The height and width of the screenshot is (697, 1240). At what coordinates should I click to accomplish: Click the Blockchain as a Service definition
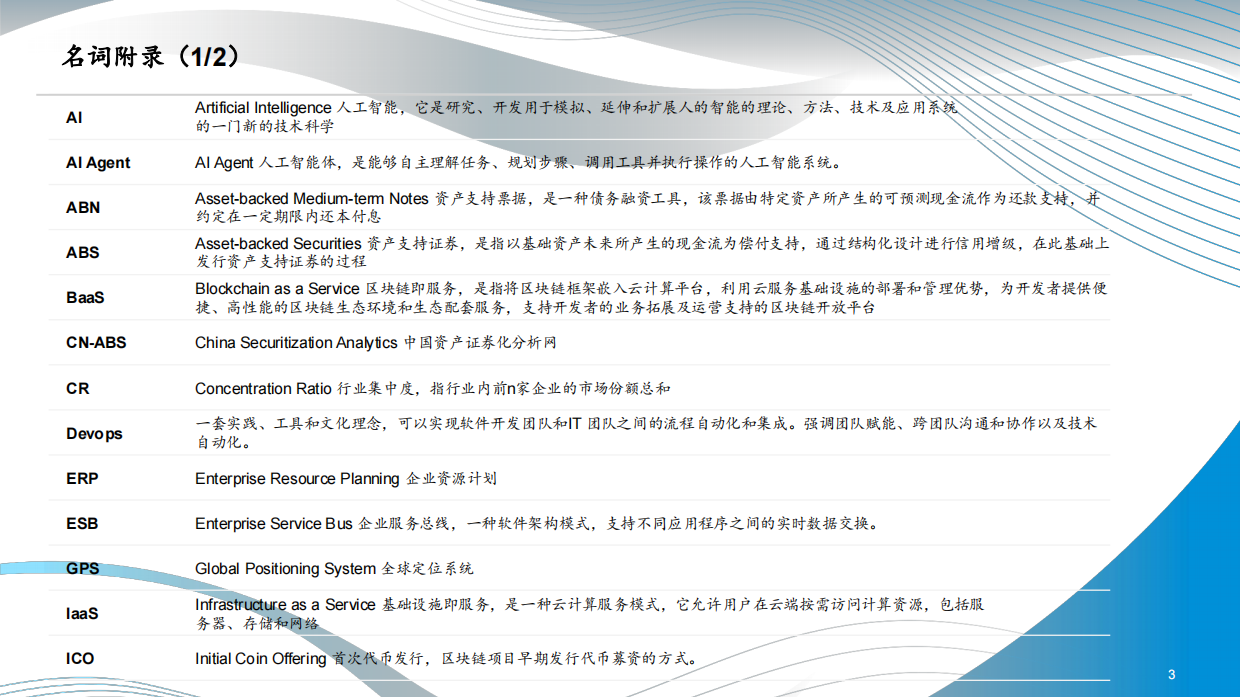pyautogui.click(x=651, y=298)
